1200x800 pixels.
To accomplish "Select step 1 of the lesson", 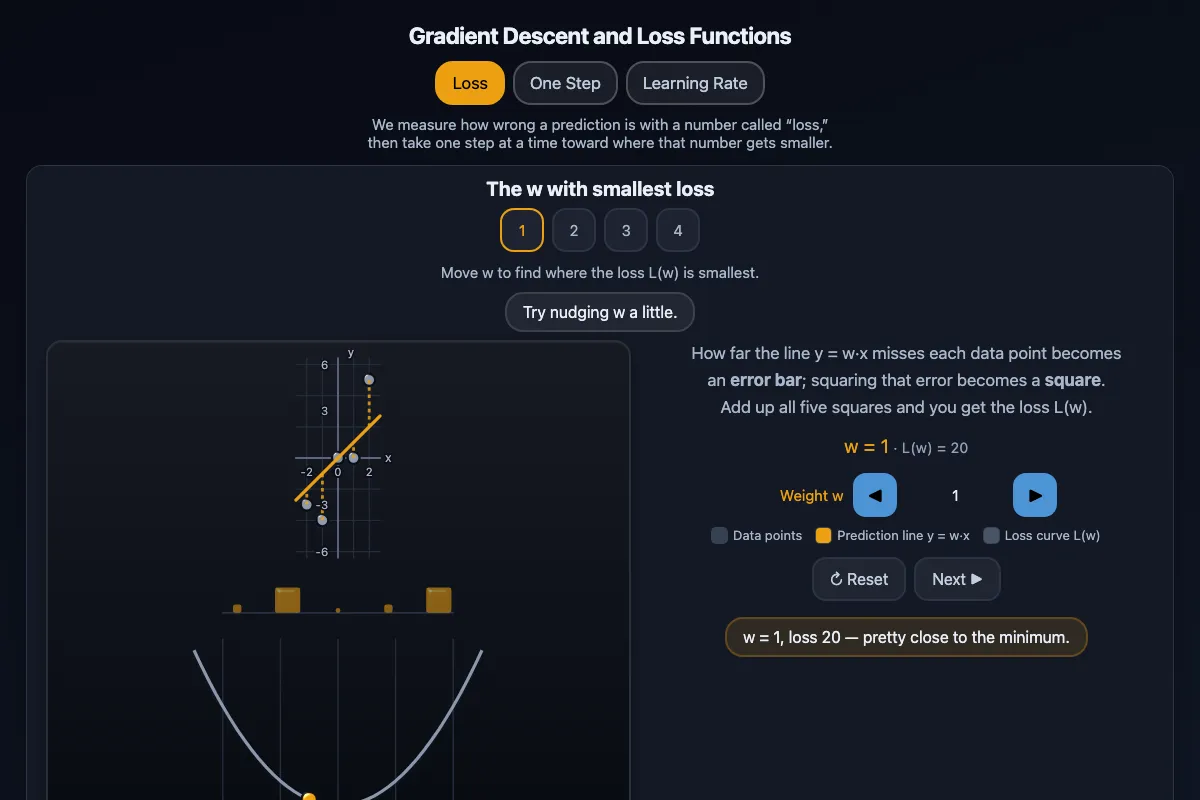I will click(522, 230).
